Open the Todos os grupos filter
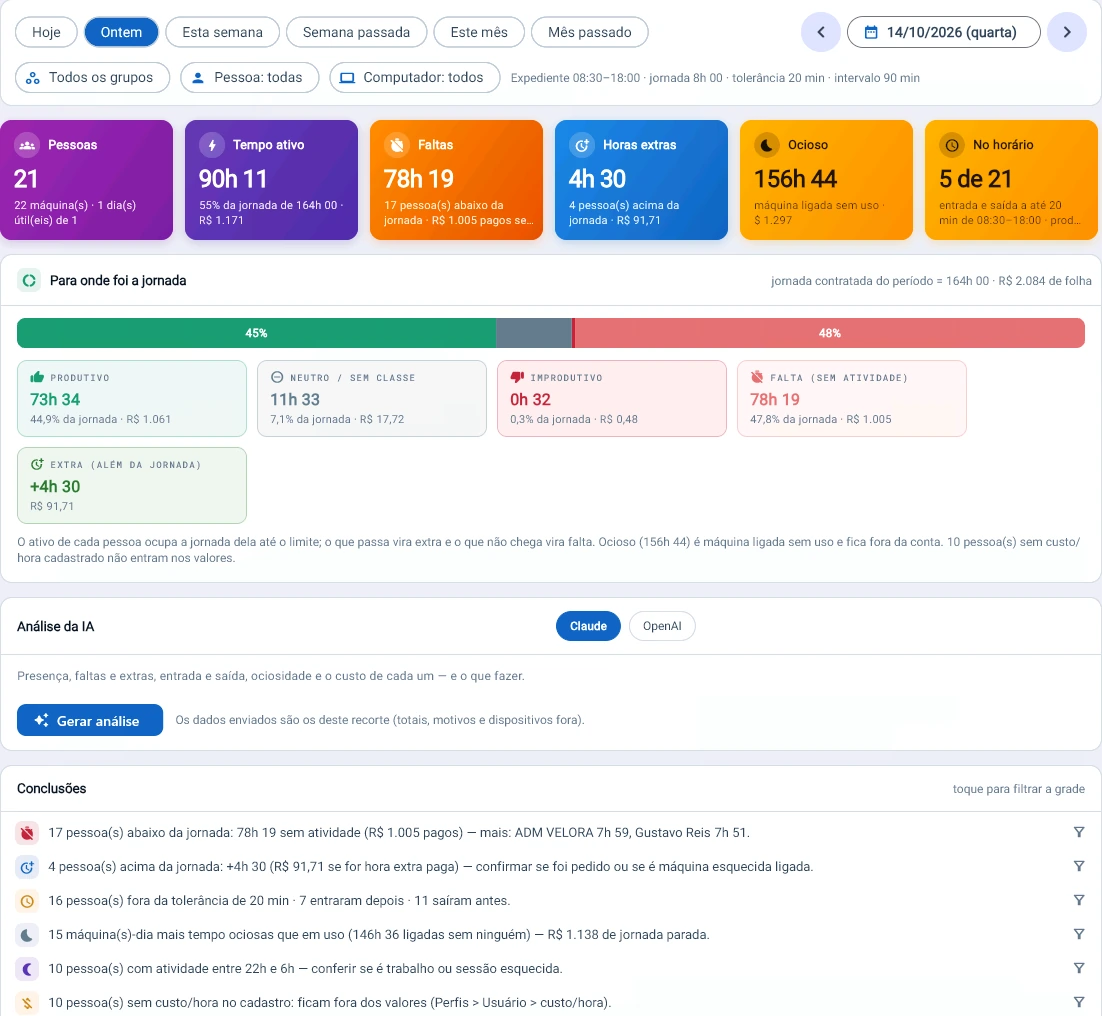Viewport: 1102px width, 1016px height. (x=93, y=77)
